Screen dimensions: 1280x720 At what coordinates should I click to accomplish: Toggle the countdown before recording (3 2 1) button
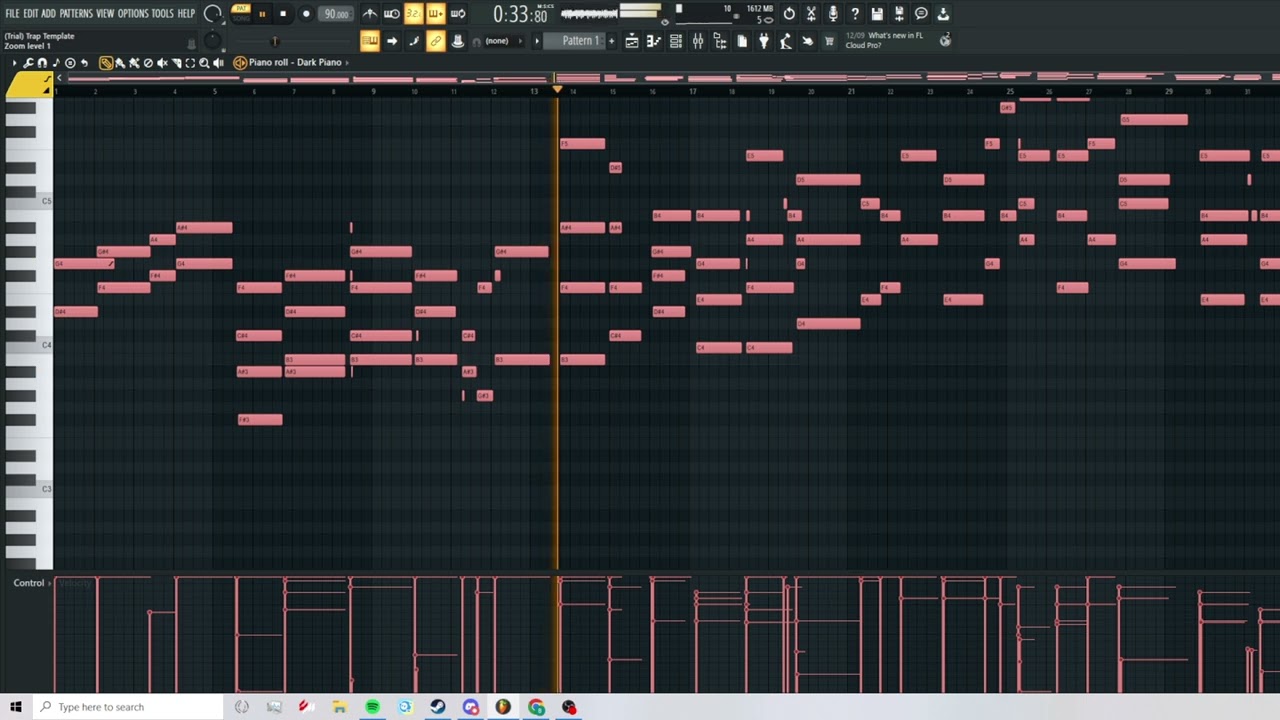413,14
